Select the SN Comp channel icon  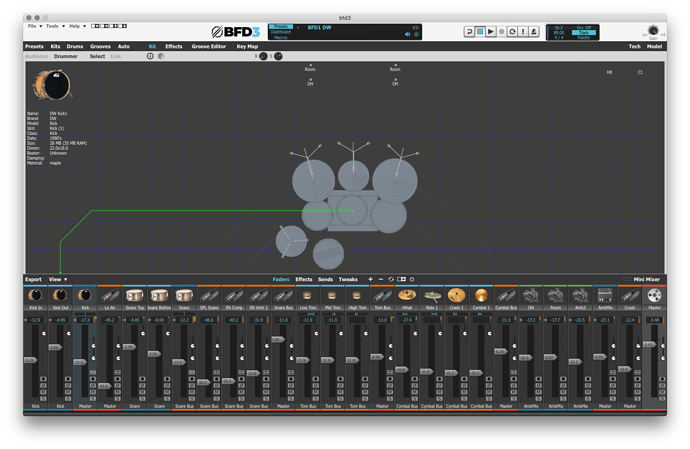pos(234,295)
